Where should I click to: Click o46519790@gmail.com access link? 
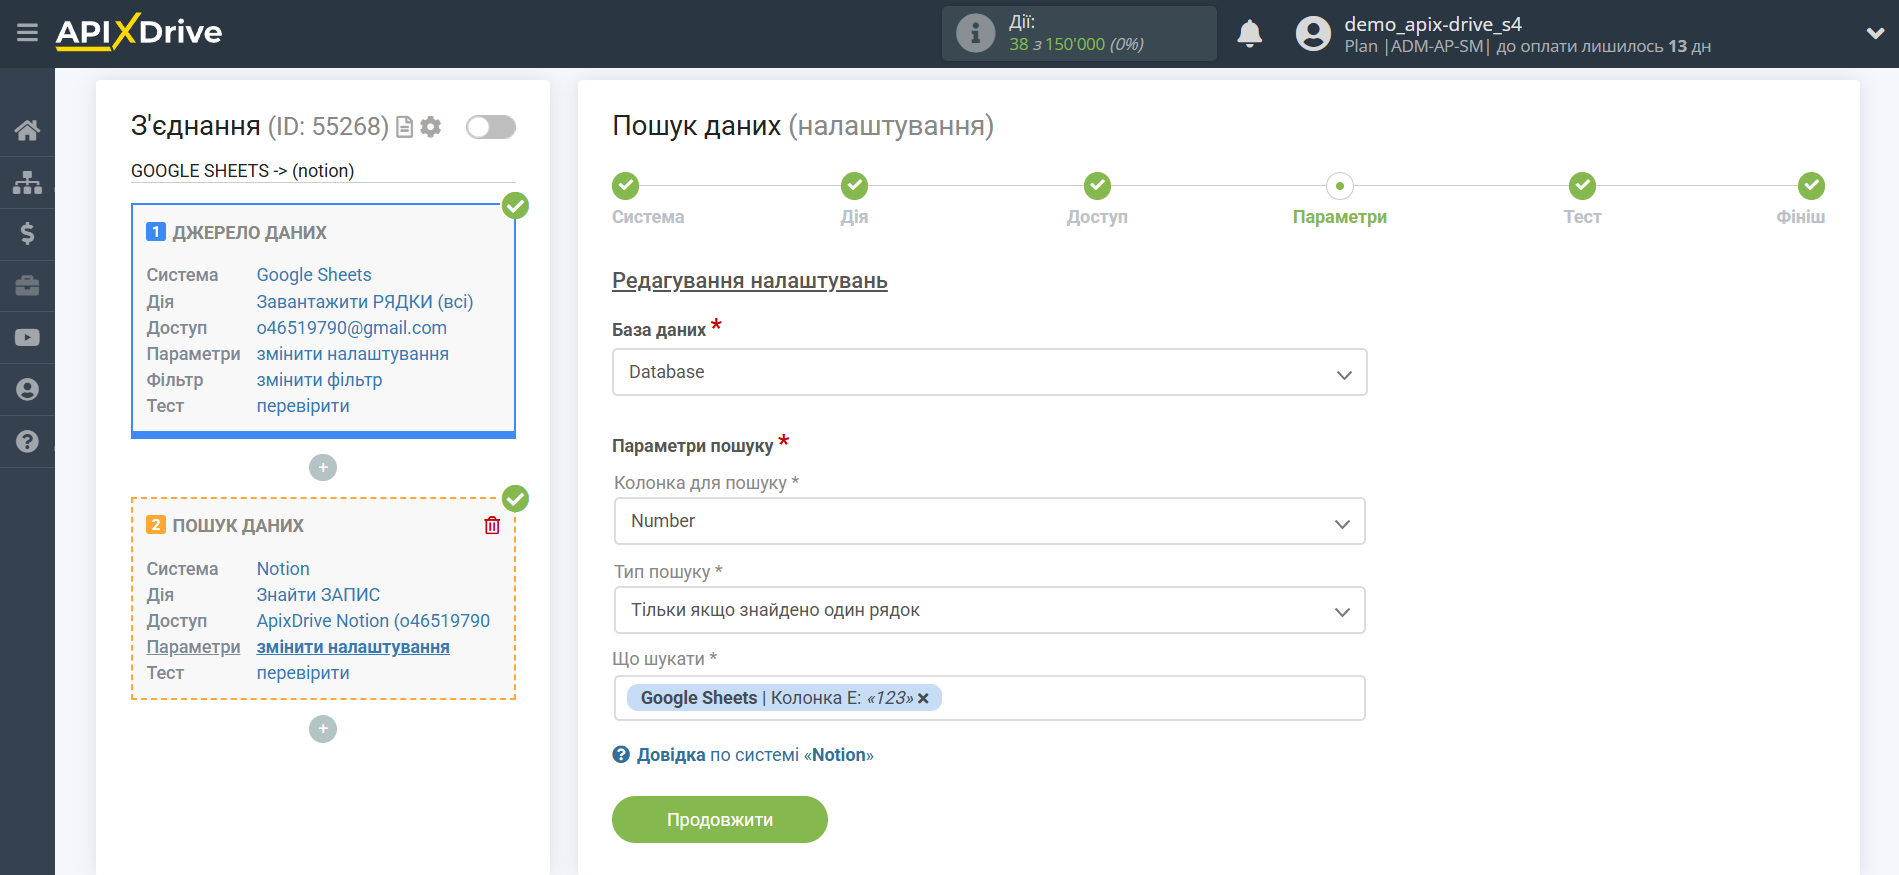pyautogui.click(x=352, y=328)
